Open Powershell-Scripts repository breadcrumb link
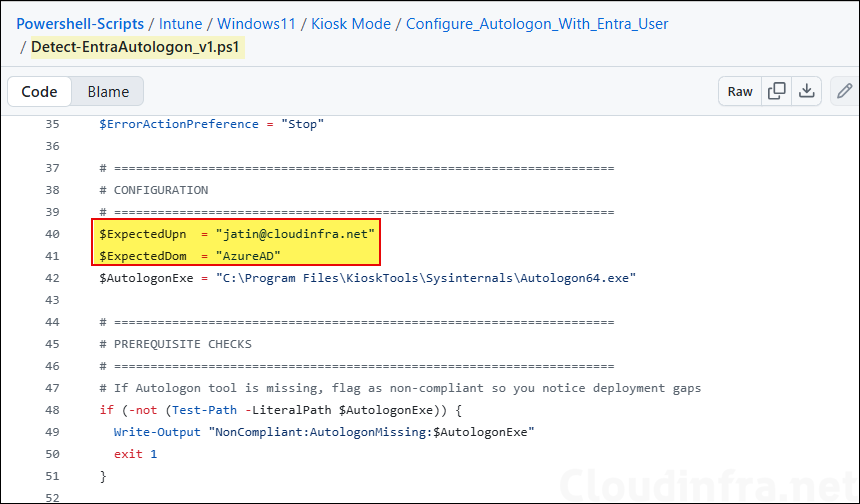 [x=77, y=23]
